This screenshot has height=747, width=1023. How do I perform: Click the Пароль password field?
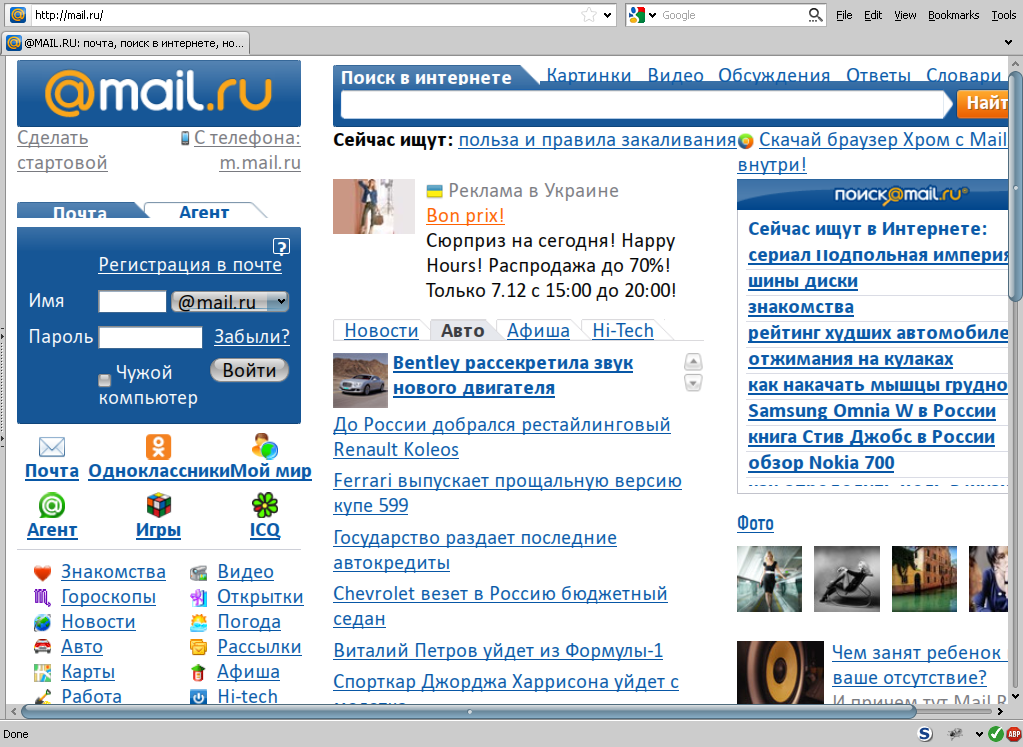(150, 337)
